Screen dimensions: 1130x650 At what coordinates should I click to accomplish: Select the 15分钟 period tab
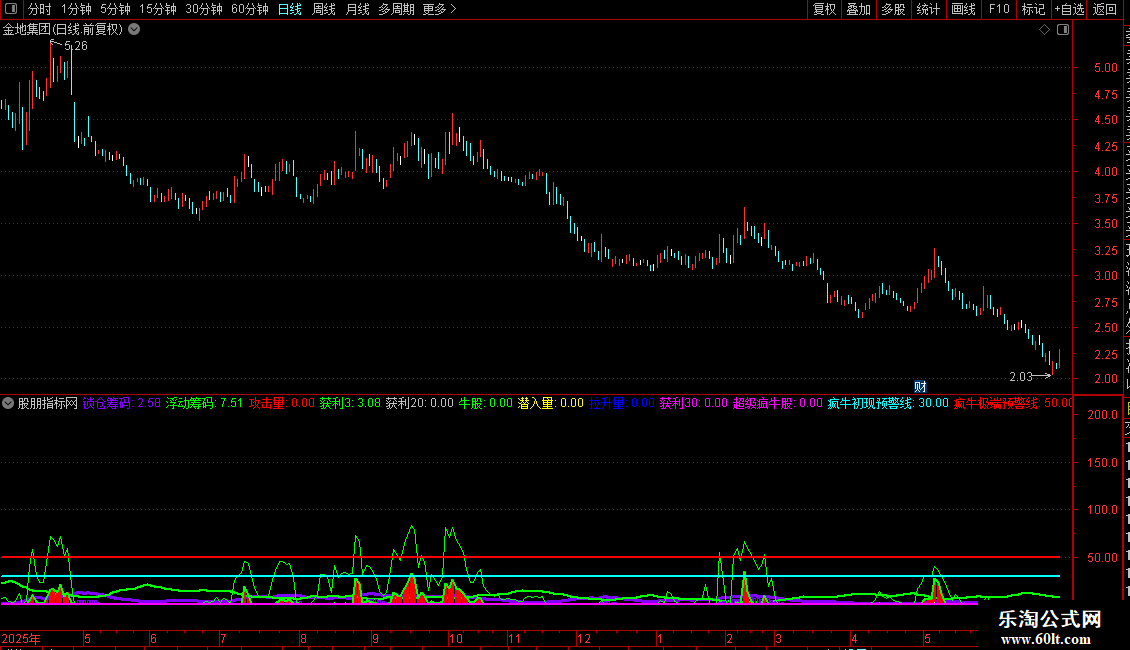pyautogui.click(x=158, y=9)
